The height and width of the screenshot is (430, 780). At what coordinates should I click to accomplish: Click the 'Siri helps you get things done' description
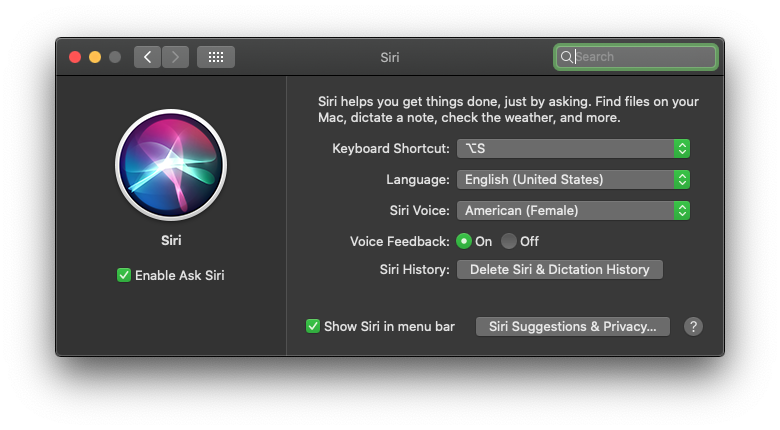coord(508,109)
